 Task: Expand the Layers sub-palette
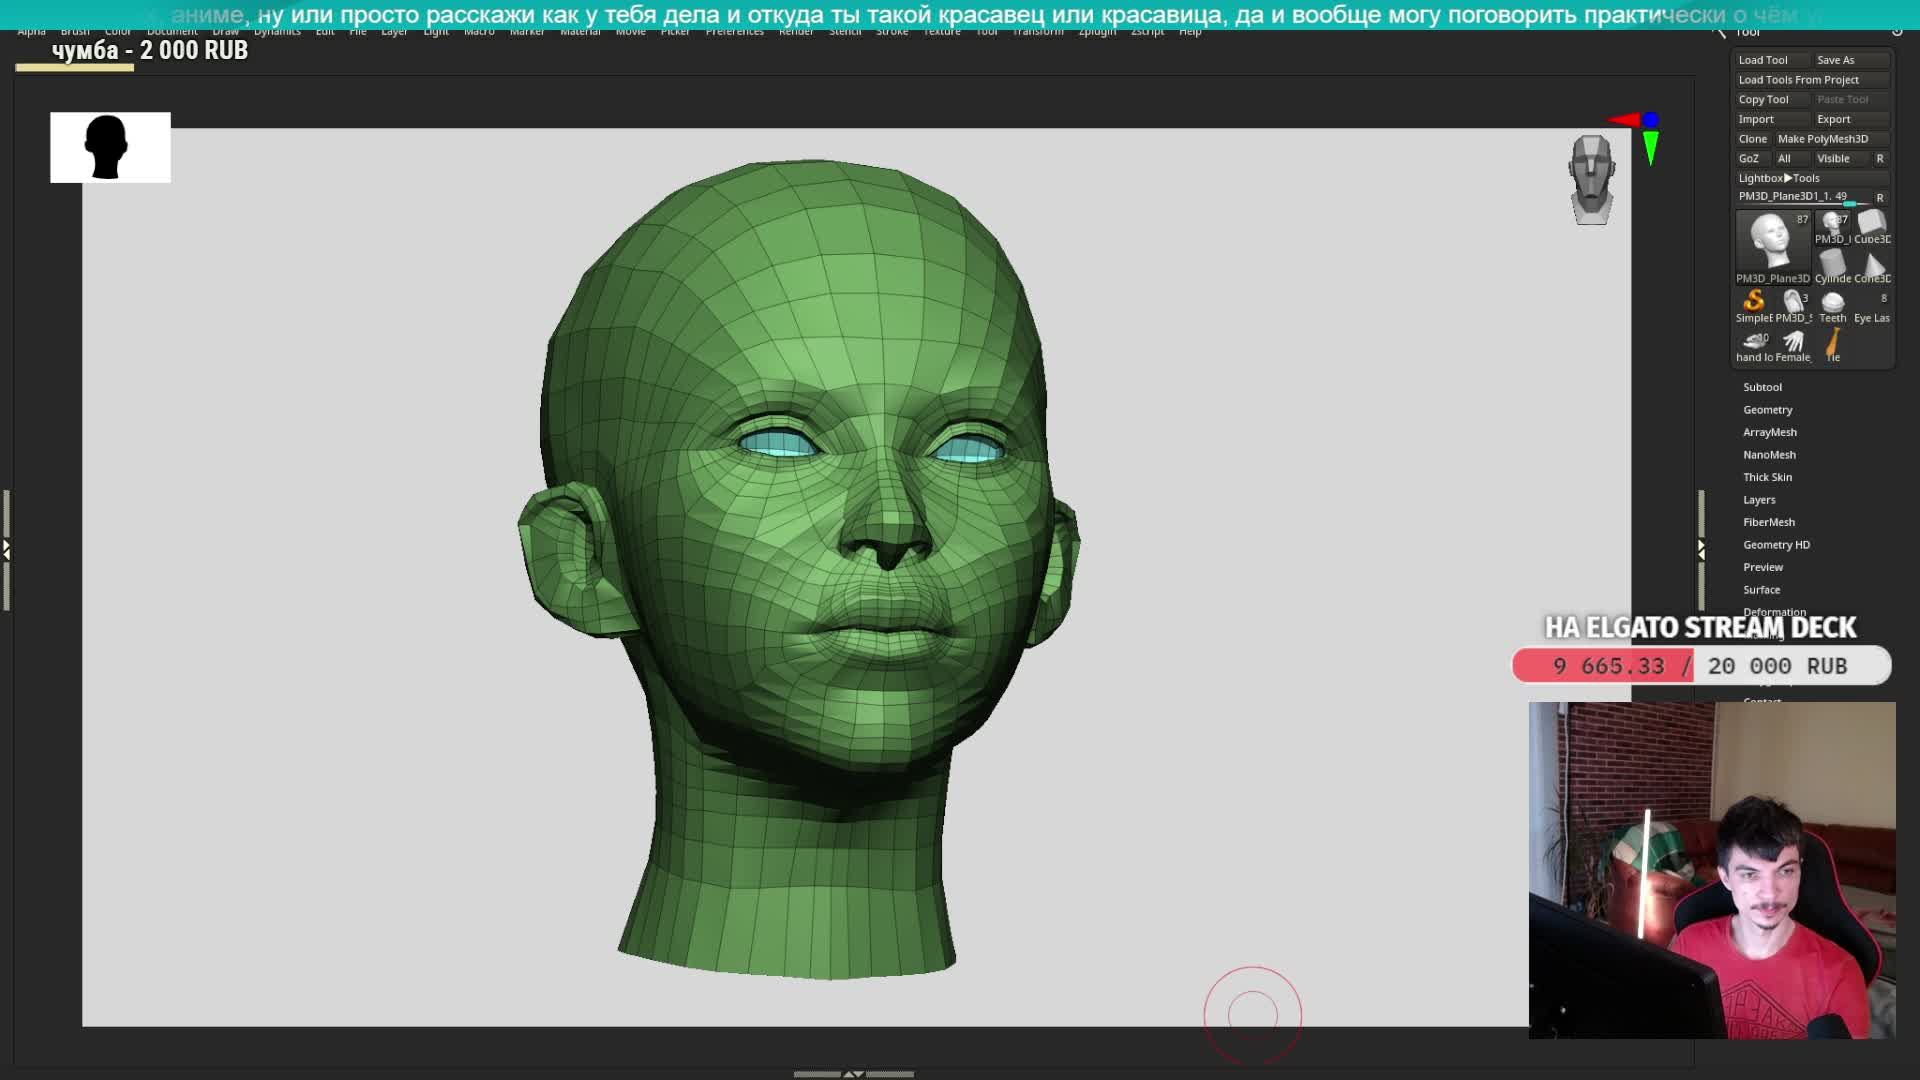(x=1759, y=500)
